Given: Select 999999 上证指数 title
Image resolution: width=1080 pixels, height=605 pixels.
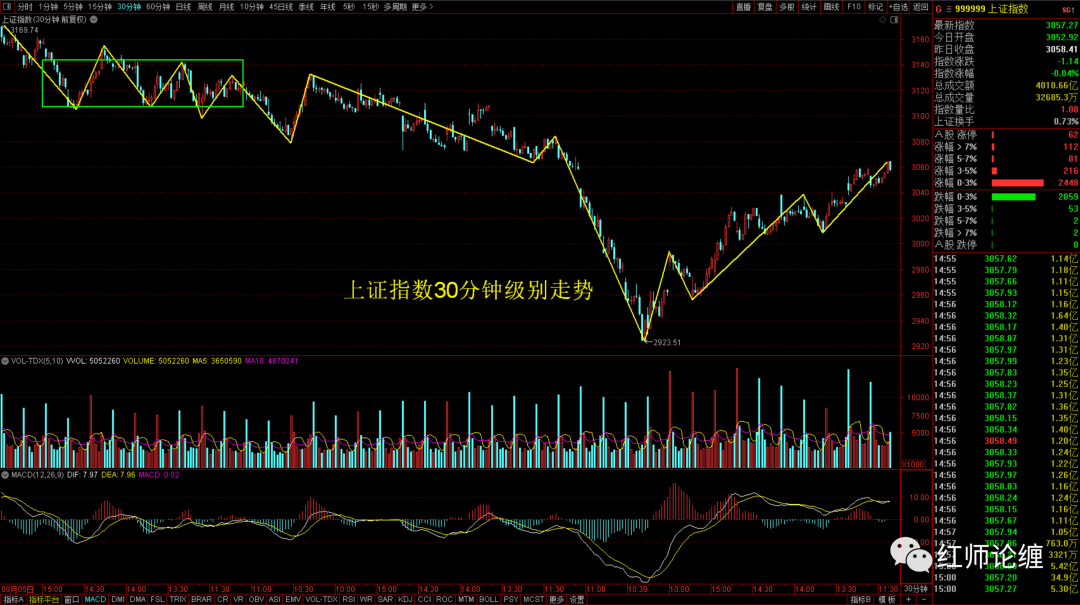Looking at the screenshot, I should click(991, 9).
